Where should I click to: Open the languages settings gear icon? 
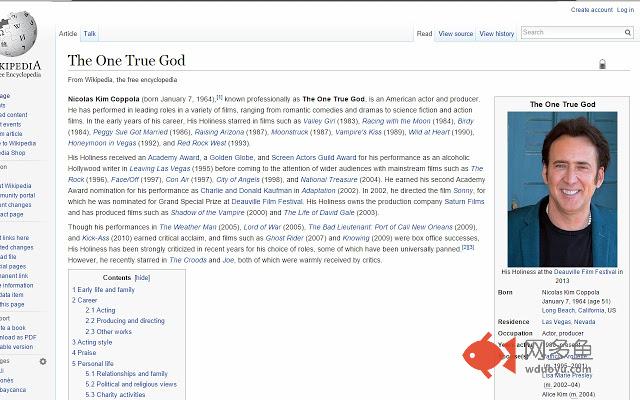coord(43,361)
